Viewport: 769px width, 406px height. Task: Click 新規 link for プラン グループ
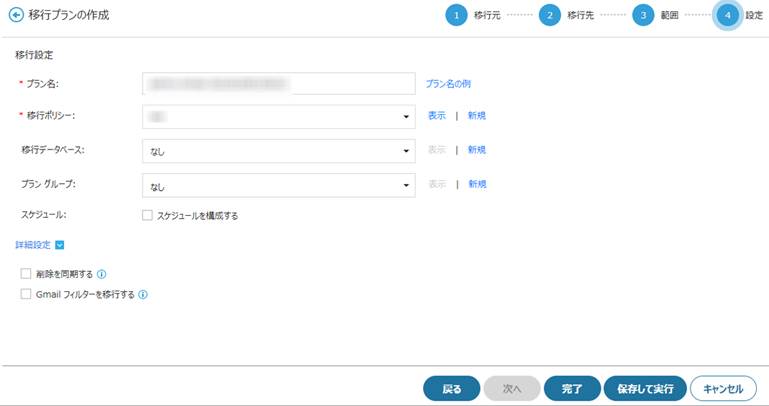(477, 184)
